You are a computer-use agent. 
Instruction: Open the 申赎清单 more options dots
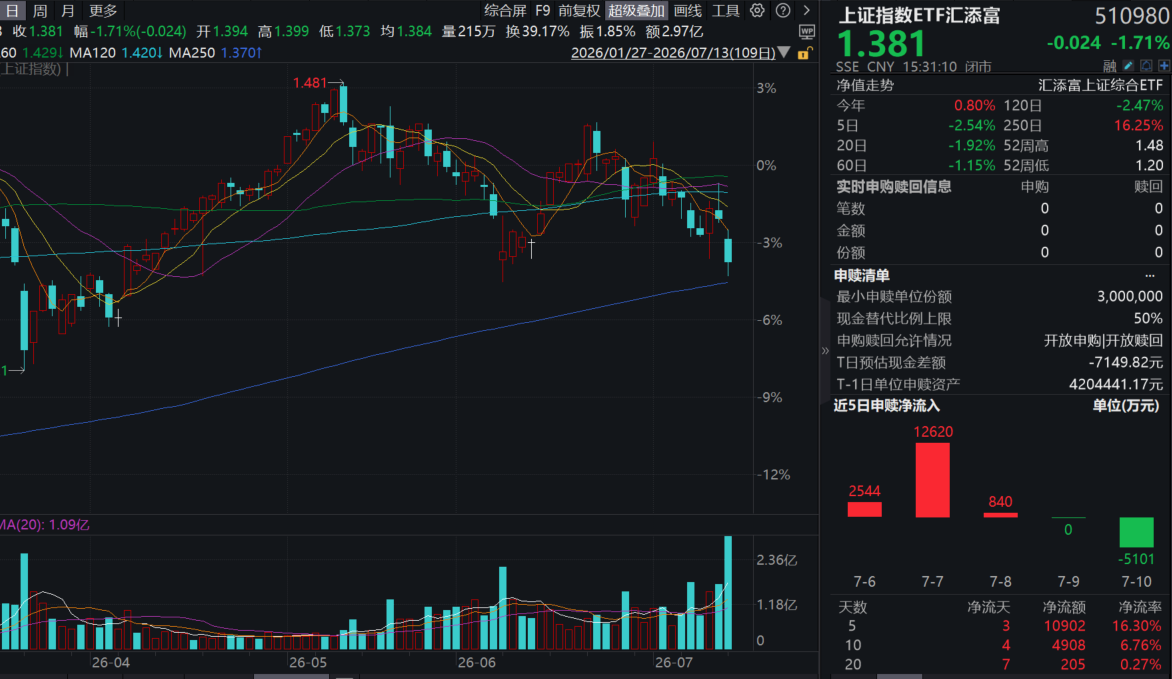[1150, 275]
